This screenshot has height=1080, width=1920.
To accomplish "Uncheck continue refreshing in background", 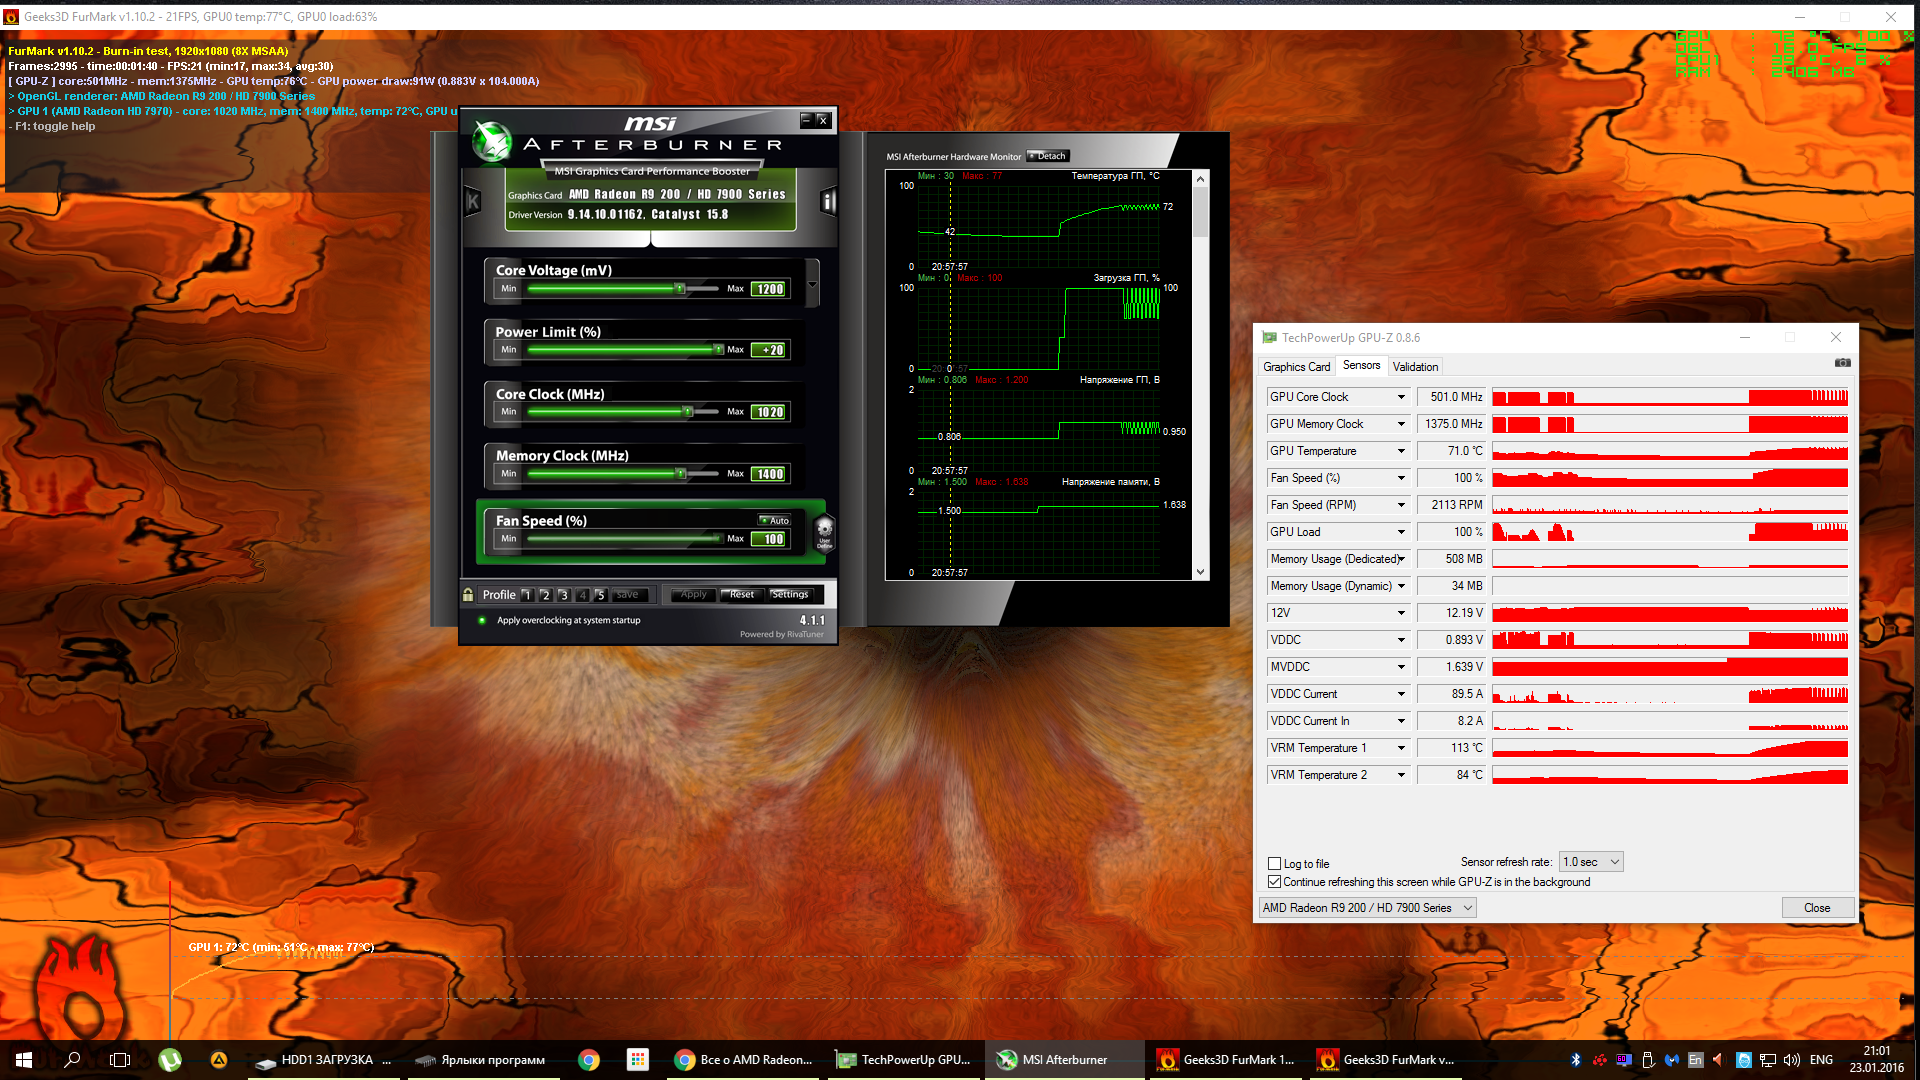I will coord(1275,882).
